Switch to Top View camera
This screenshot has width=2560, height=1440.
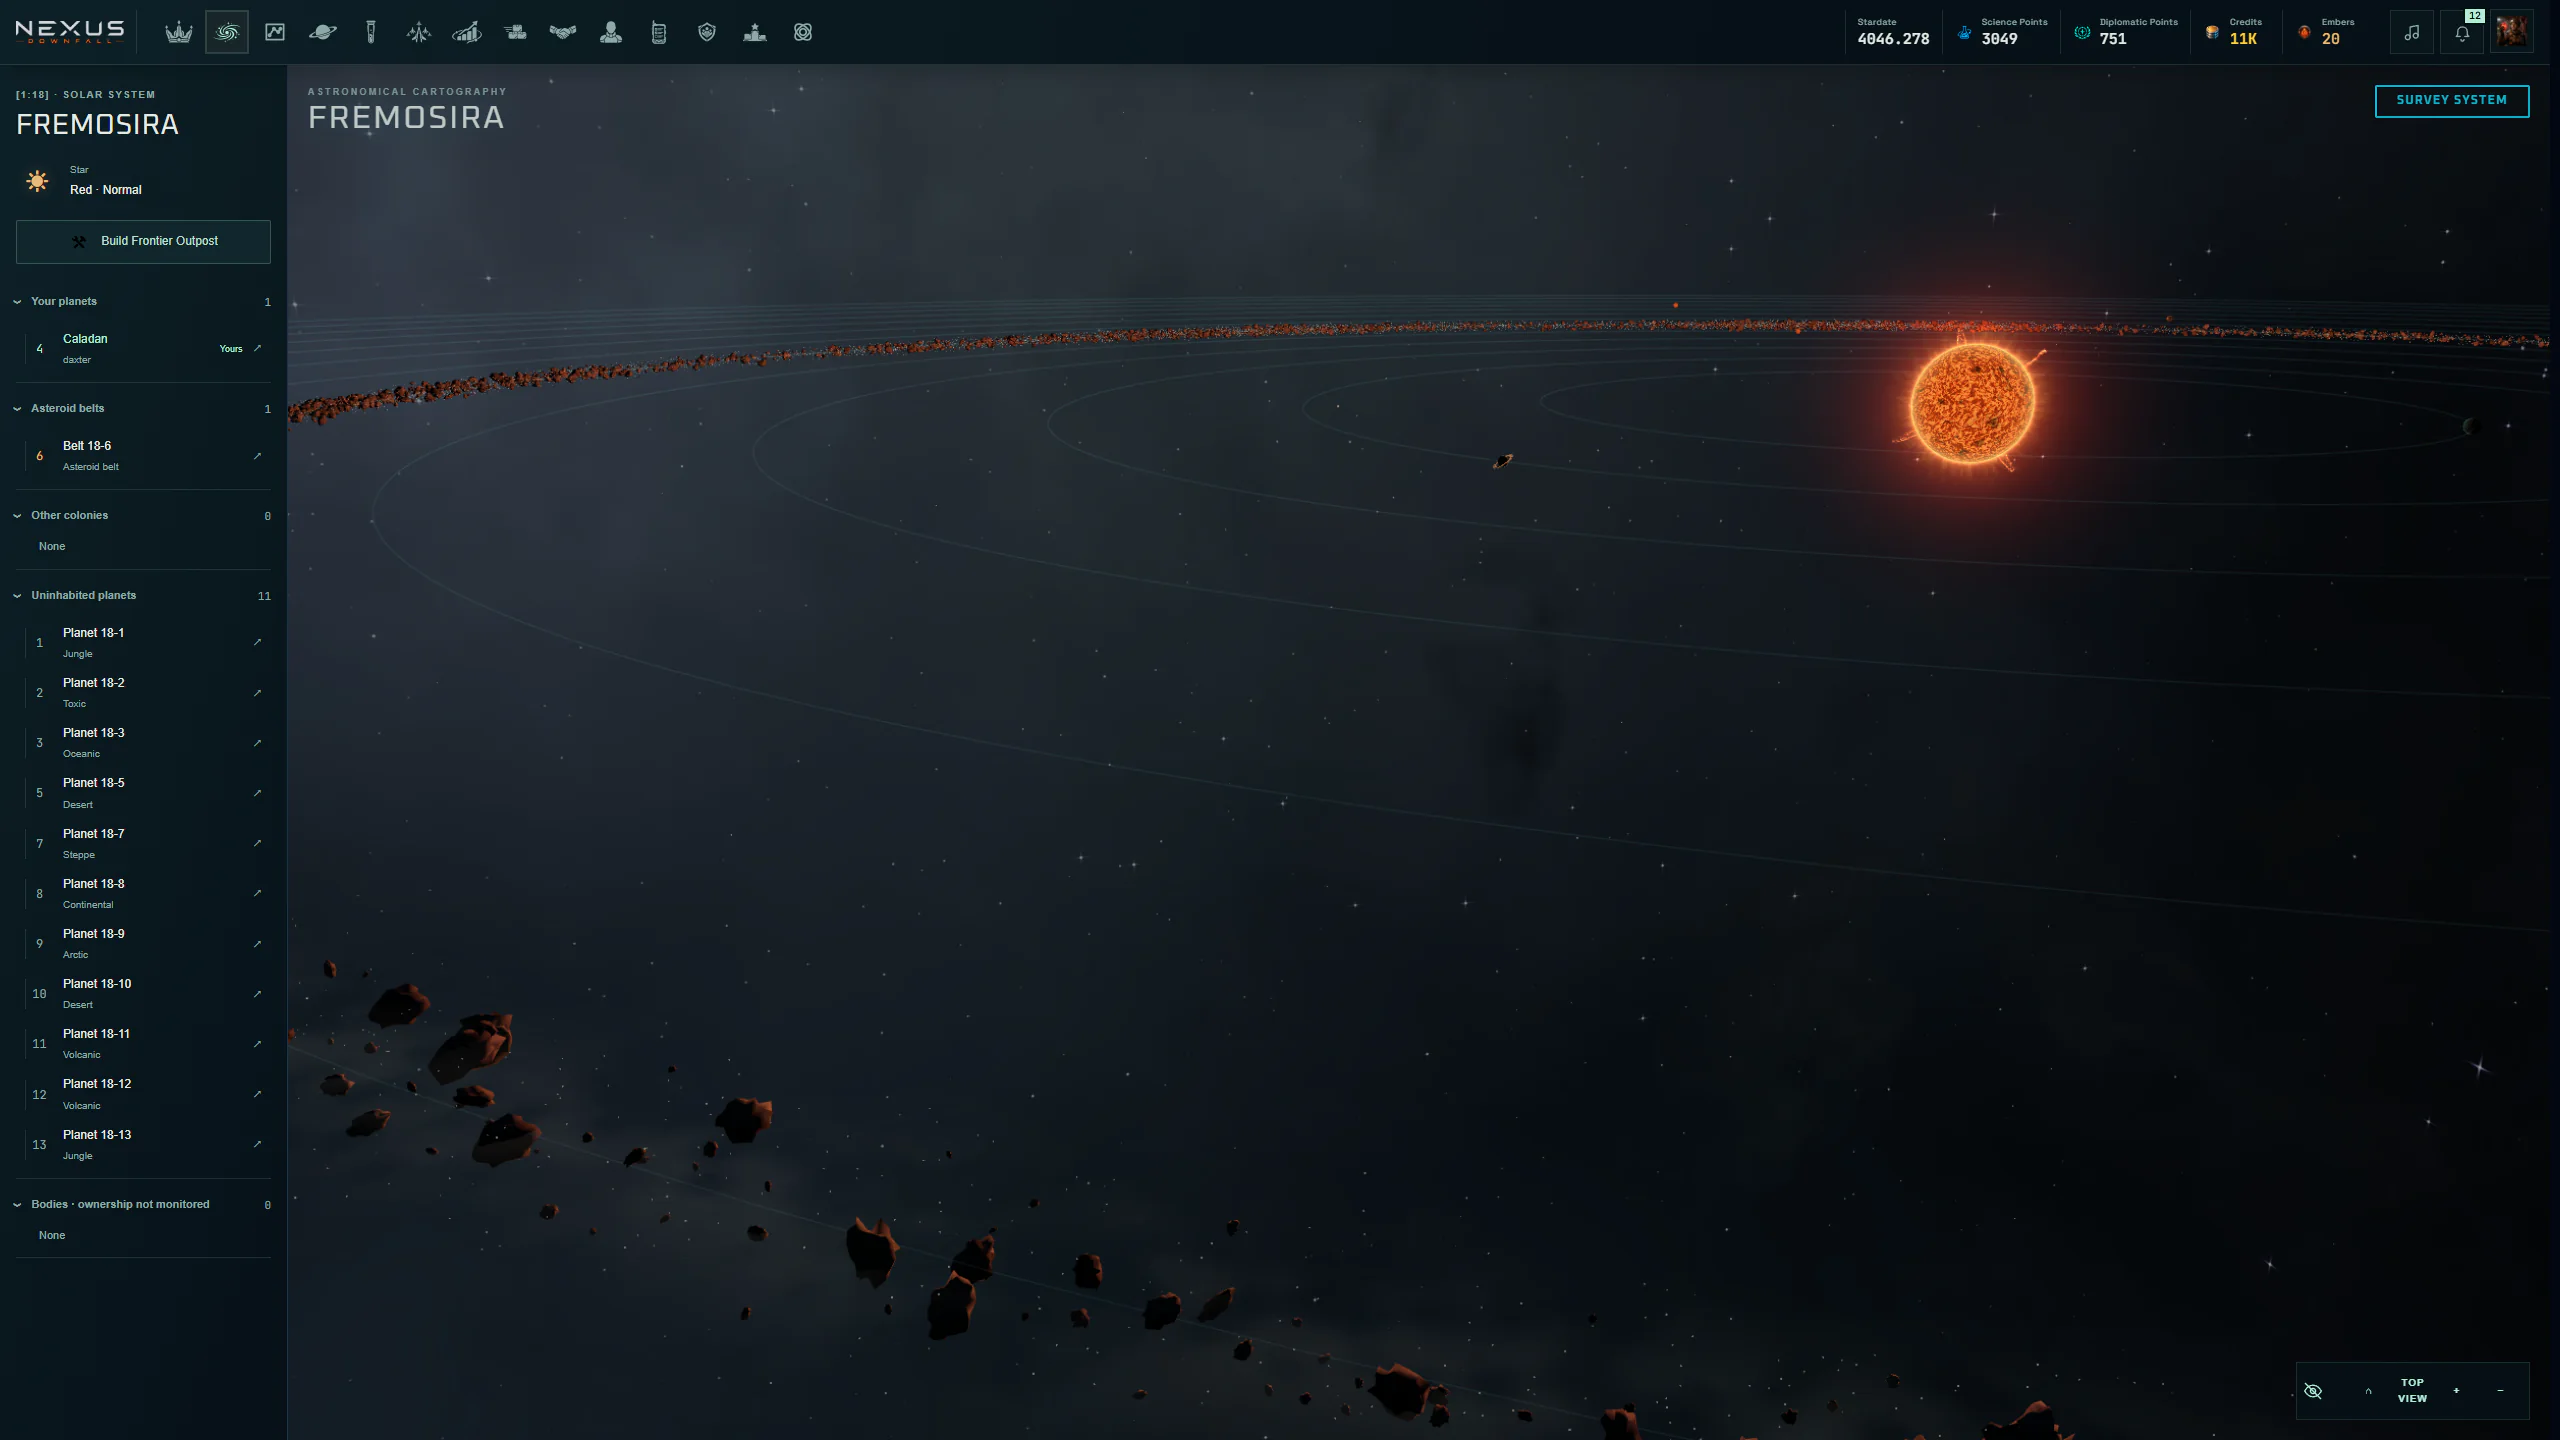click(2412, 1391)
